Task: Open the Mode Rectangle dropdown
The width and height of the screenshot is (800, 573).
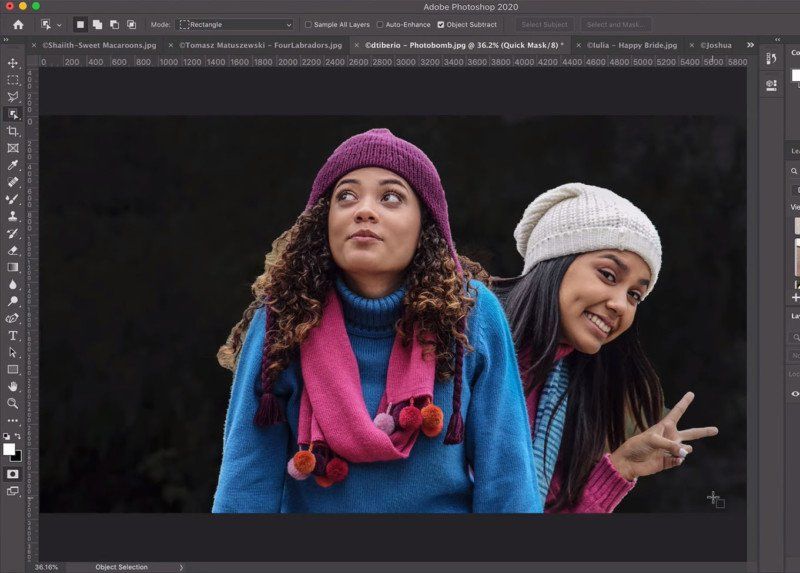Action: 235,24
